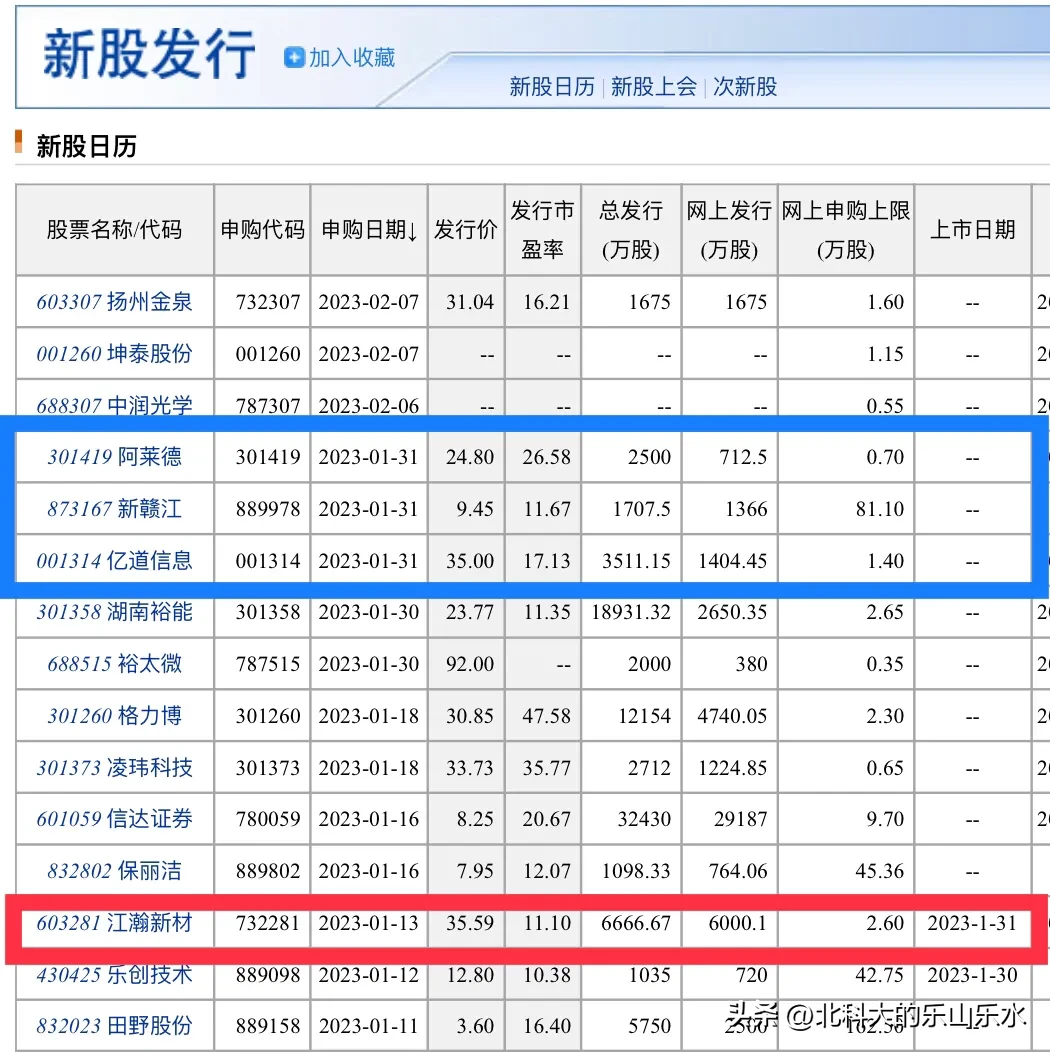The image size is (1050, 1052).
Task: Click the 新股发行 page title
Action: tap(149, 55)
